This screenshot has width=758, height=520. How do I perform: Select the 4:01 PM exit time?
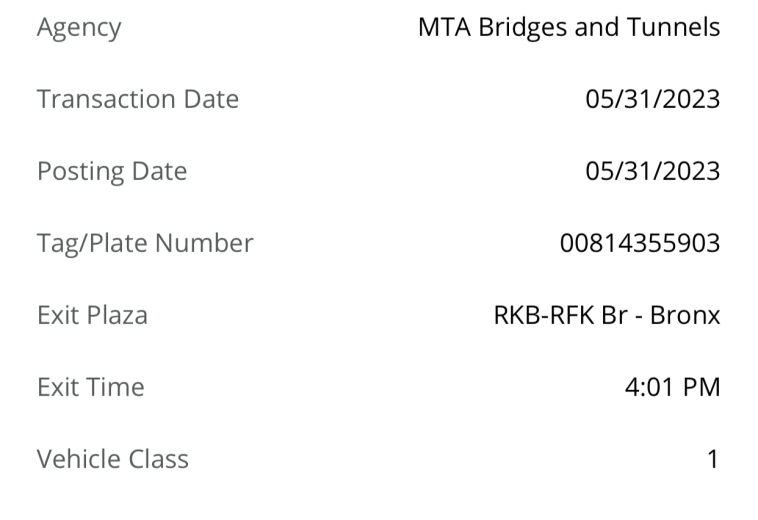click(672, 387)
